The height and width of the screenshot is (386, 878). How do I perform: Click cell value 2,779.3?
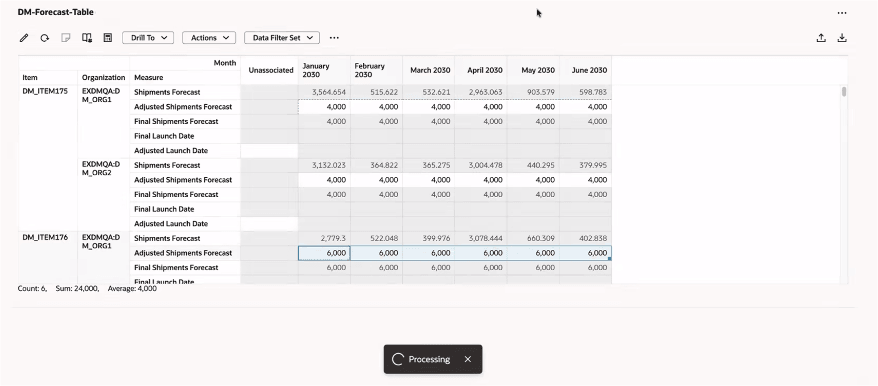point(333,238)
